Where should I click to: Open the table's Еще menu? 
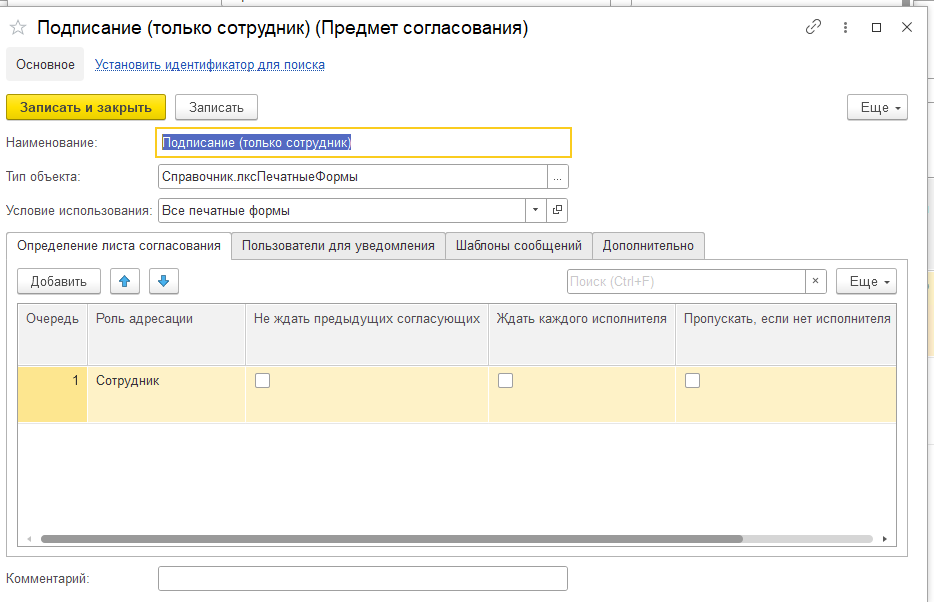click(866, 281)
